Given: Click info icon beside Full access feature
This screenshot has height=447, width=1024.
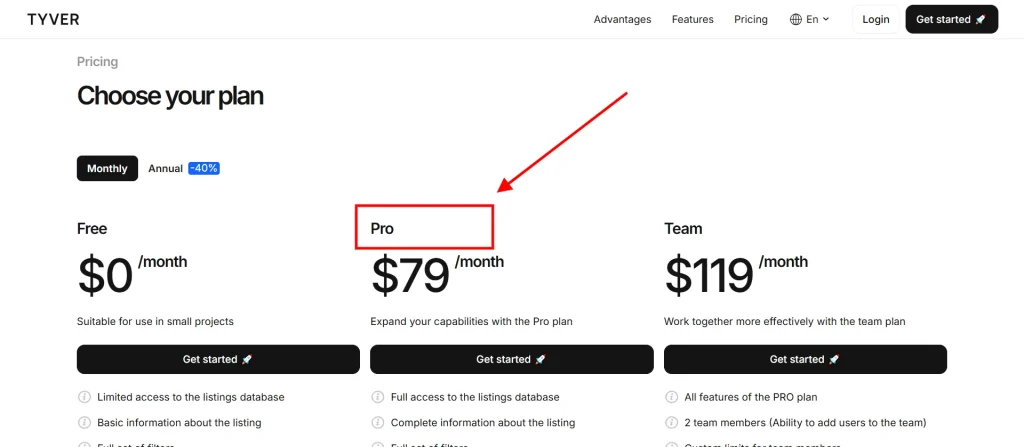Looking at the screenshot, I should click(377, 397).
